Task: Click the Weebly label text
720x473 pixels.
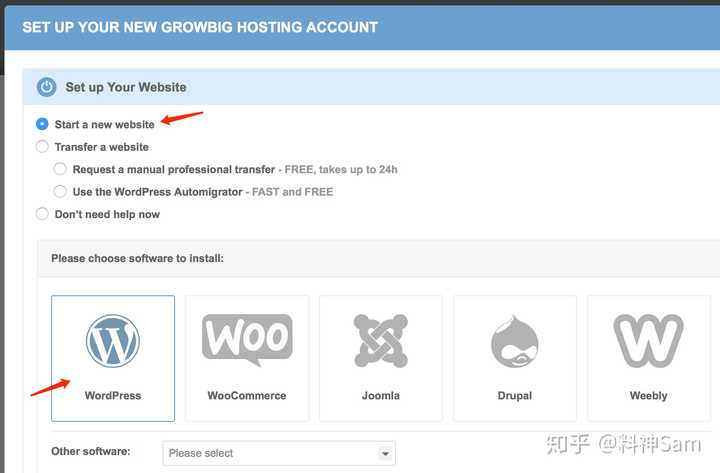Action: pyautogui.click(x=648, y=396)
